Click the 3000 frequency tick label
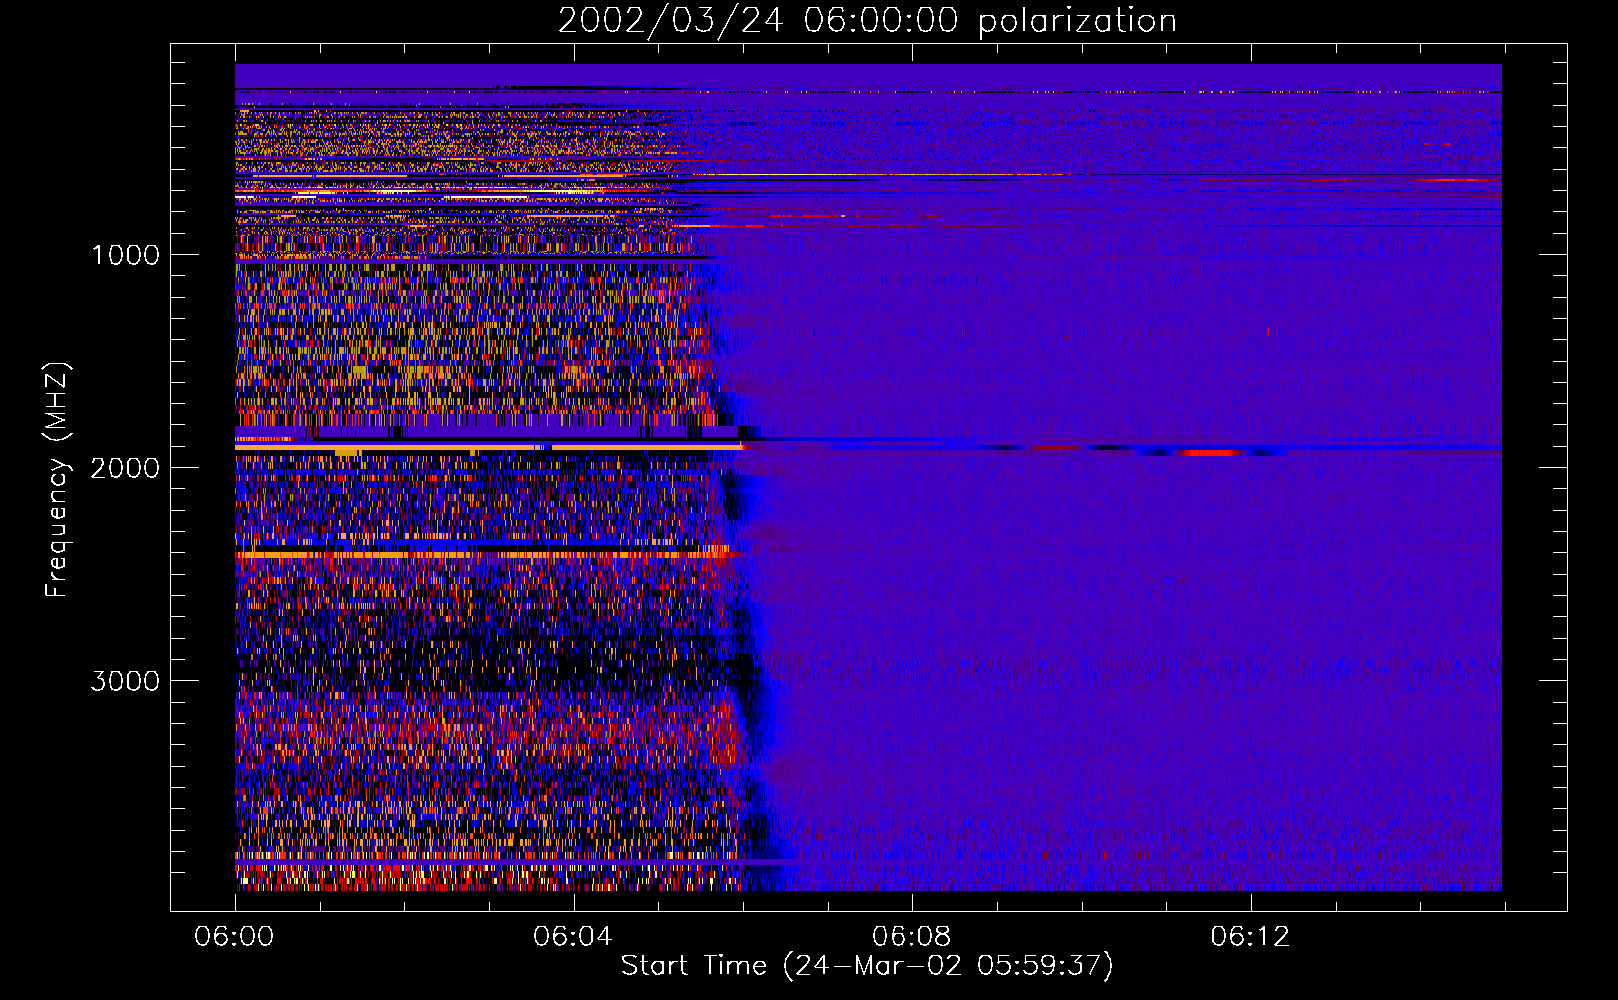 point(125,681)
